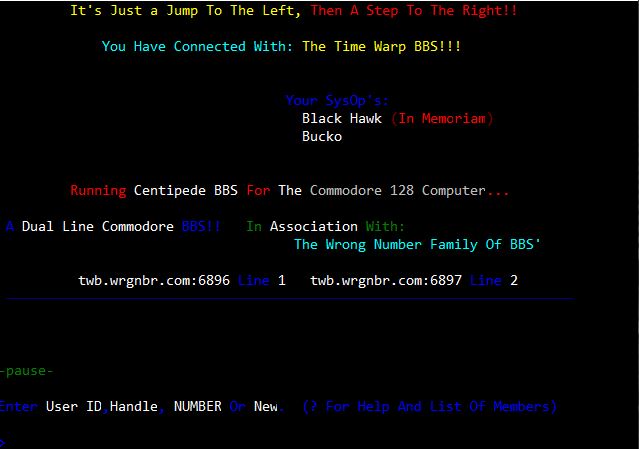This screenshot has height=449, width=639.
Task: Click the 'Black Hawk' sysop name
Action: (342, 119)
